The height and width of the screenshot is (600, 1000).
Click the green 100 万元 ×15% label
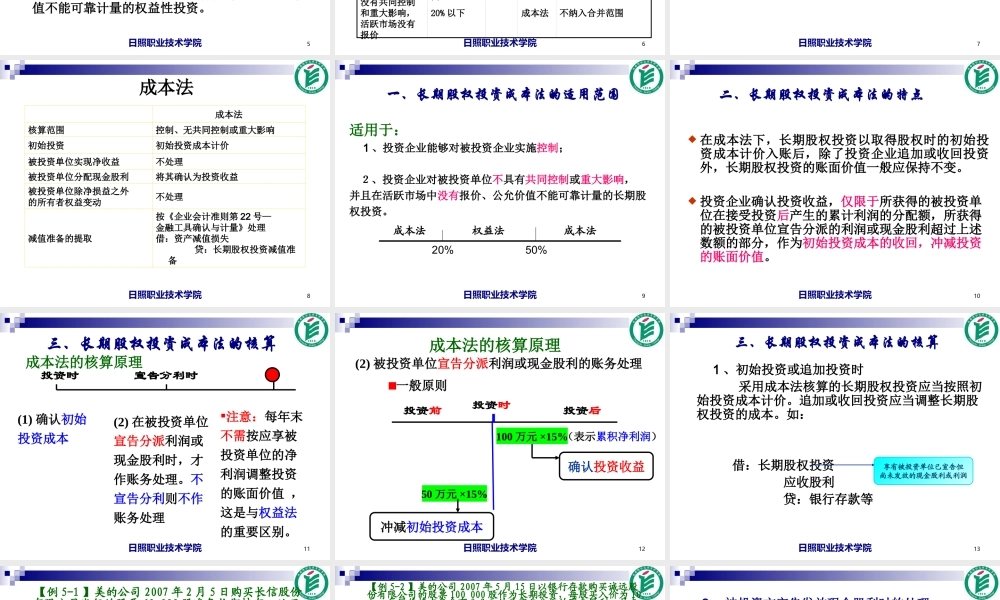point(531,436)
